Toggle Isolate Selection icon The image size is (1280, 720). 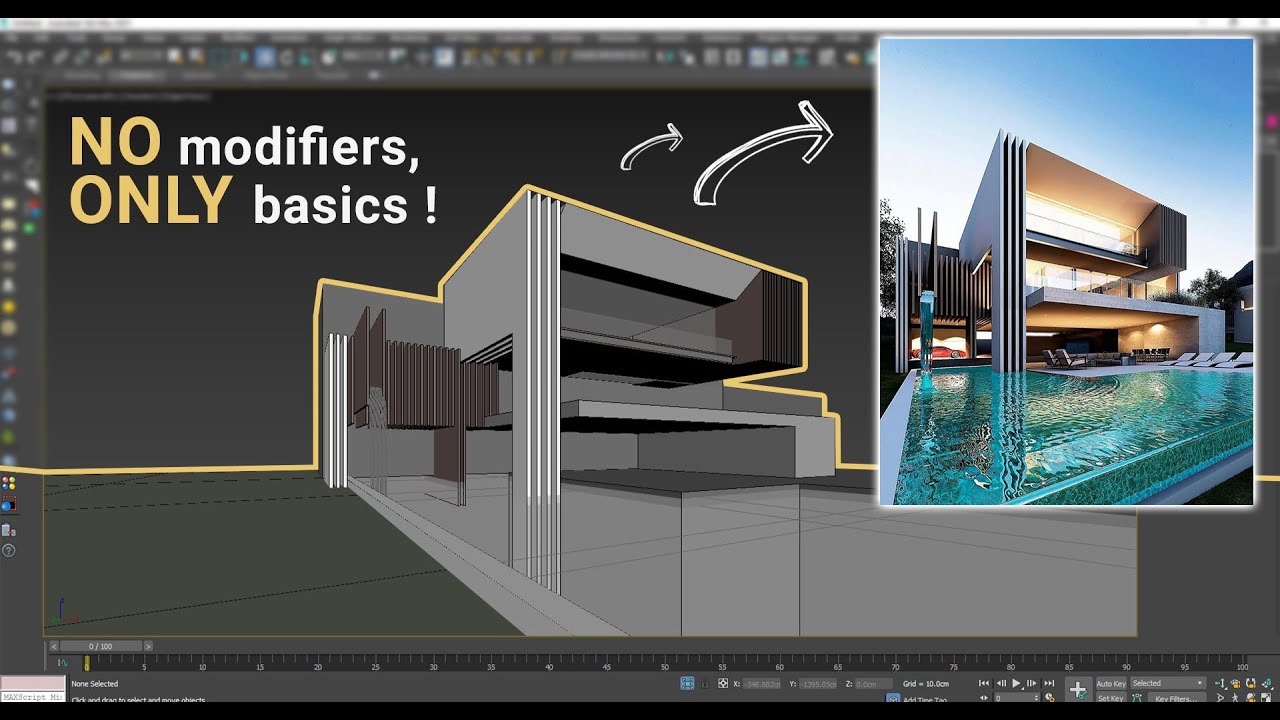click(687, 683)
